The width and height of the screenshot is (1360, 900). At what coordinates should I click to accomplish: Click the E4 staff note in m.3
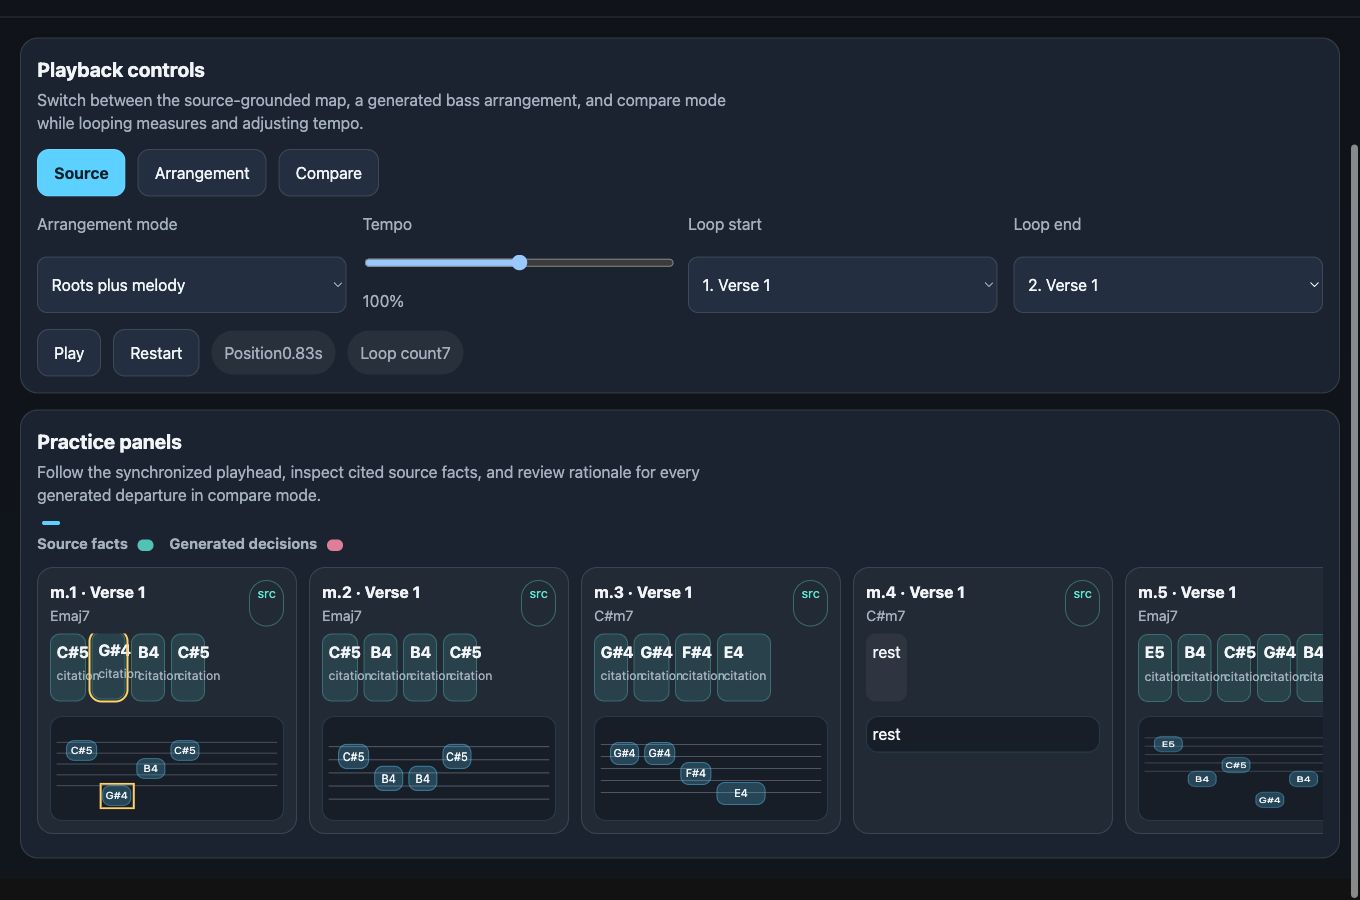point(741,793)
